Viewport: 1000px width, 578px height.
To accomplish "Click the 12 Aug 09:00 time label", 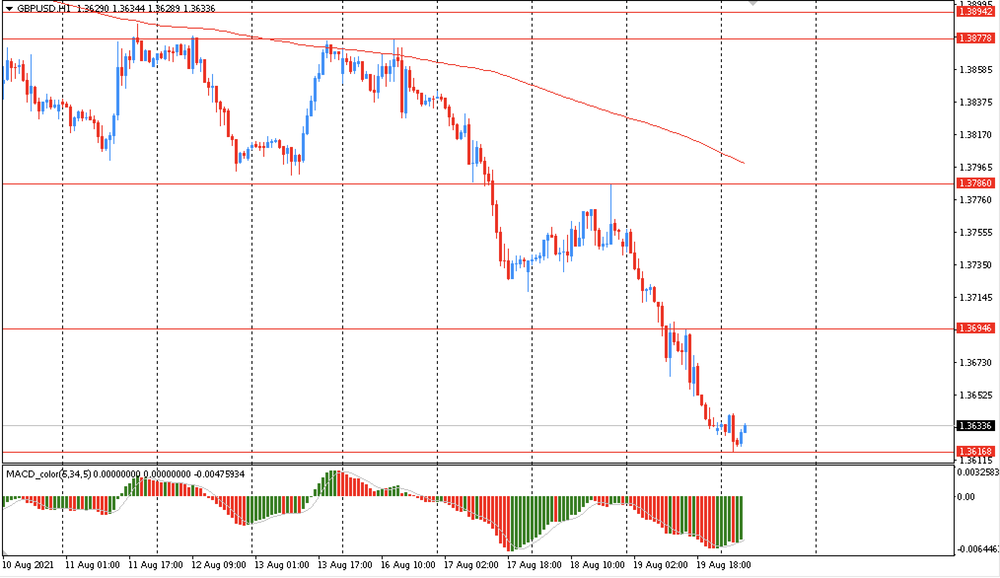I will [x=219, y=565].
